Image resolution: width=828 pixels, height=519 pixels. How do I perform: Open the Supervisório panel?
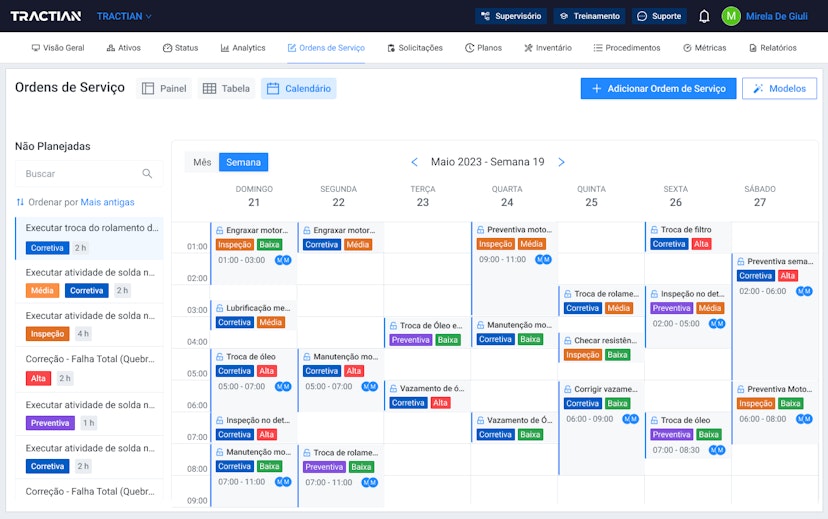(510, 16)
